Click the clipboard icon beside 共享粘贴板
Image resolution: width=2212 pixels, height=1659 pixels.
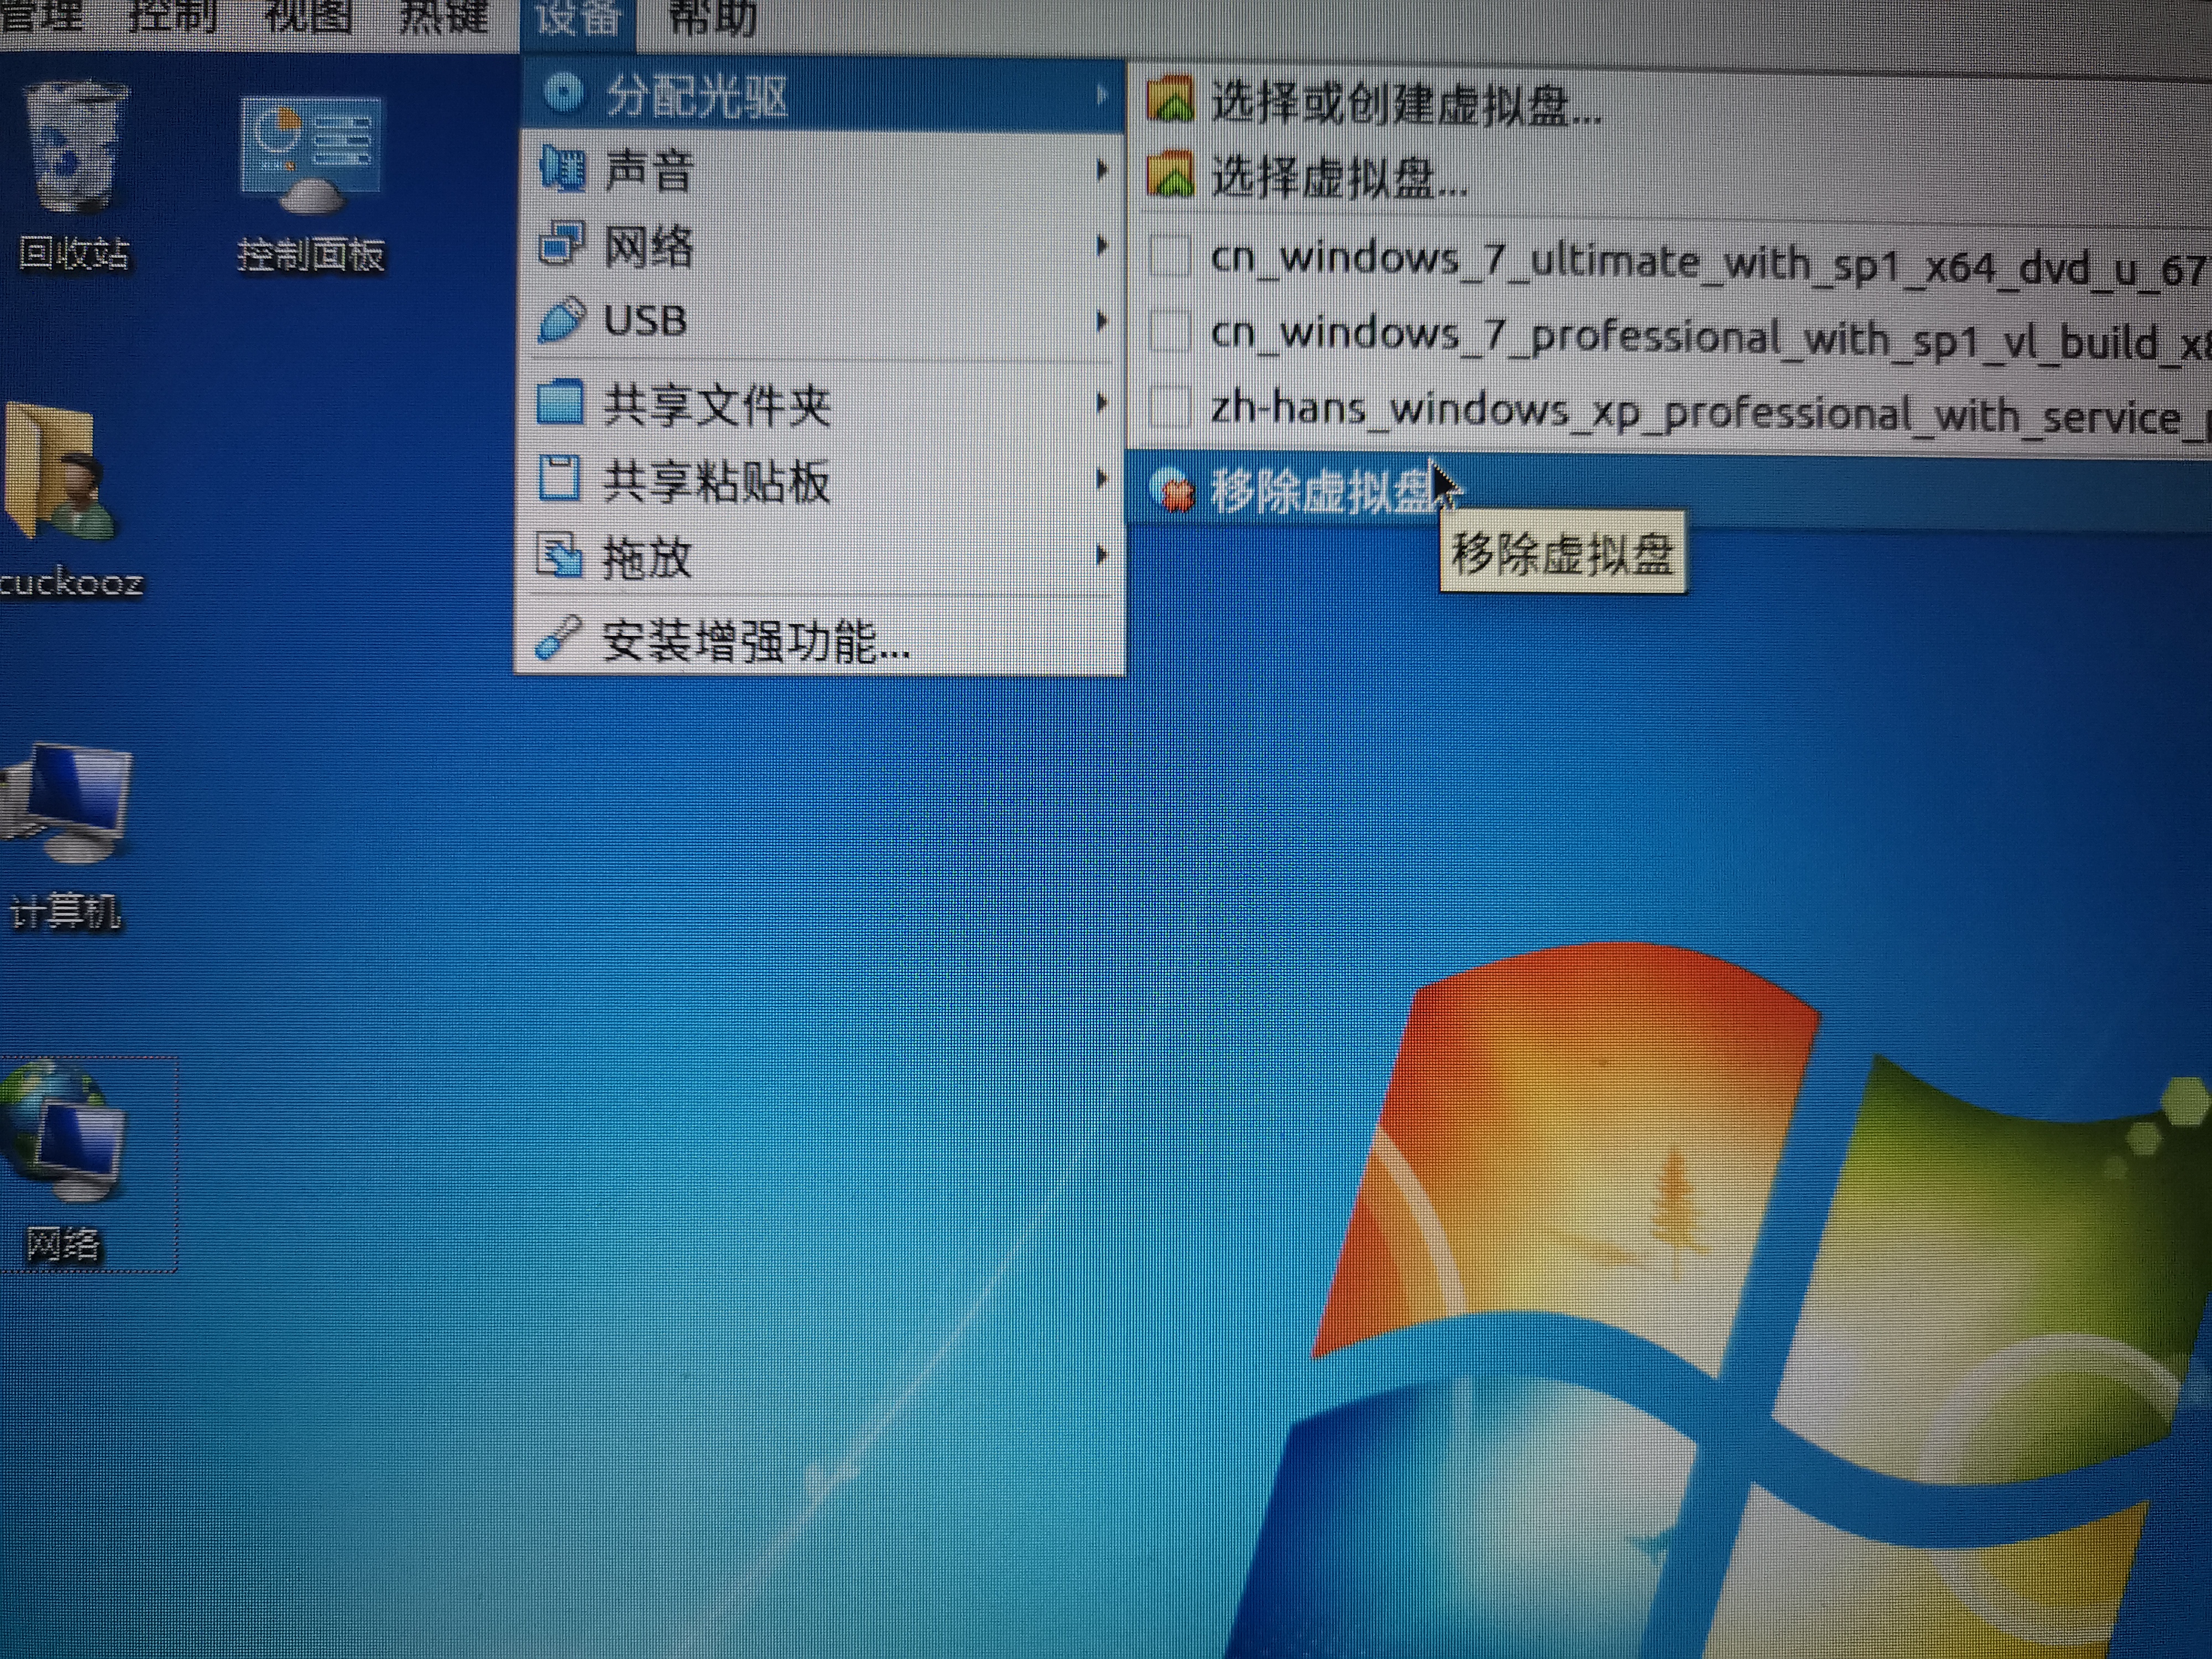coord(559,478)
